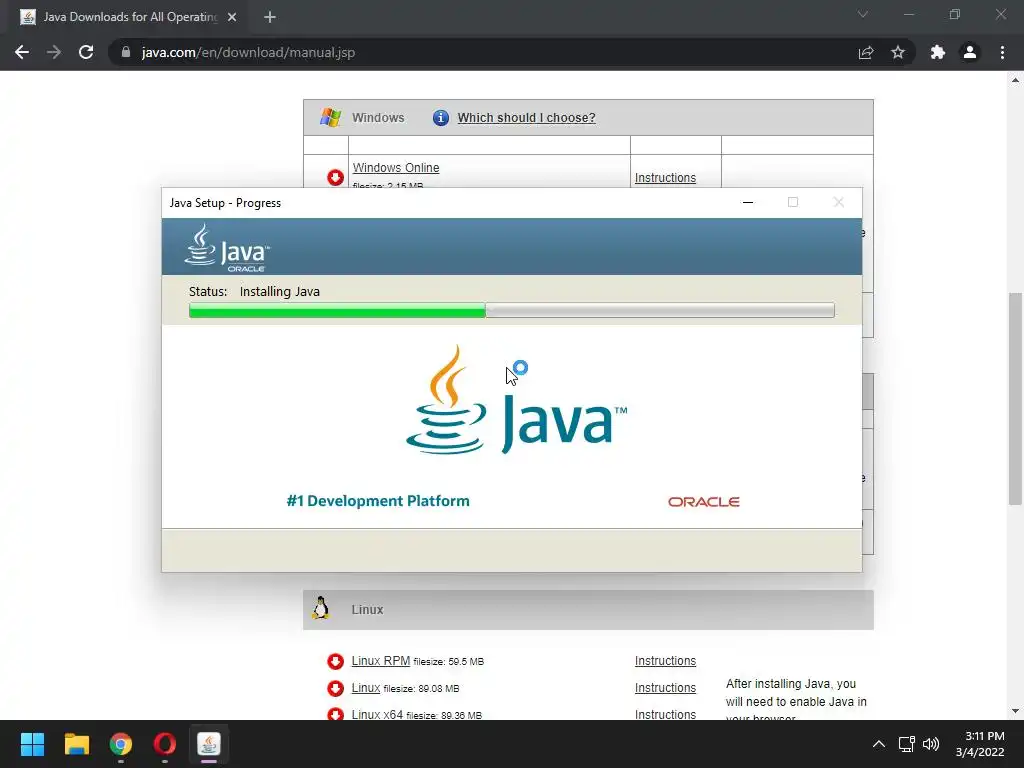Click the large Java logo in the installer
This screenshot has width=1024, height=768.
[516, 400]
